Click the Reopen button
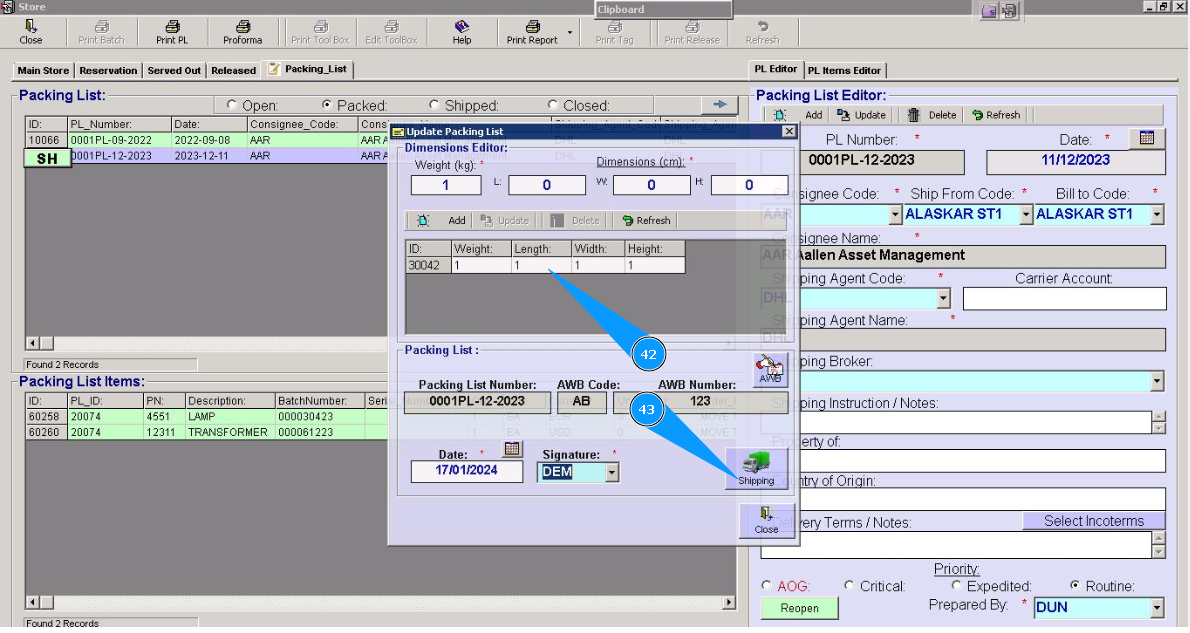 (x=800, y=608)
